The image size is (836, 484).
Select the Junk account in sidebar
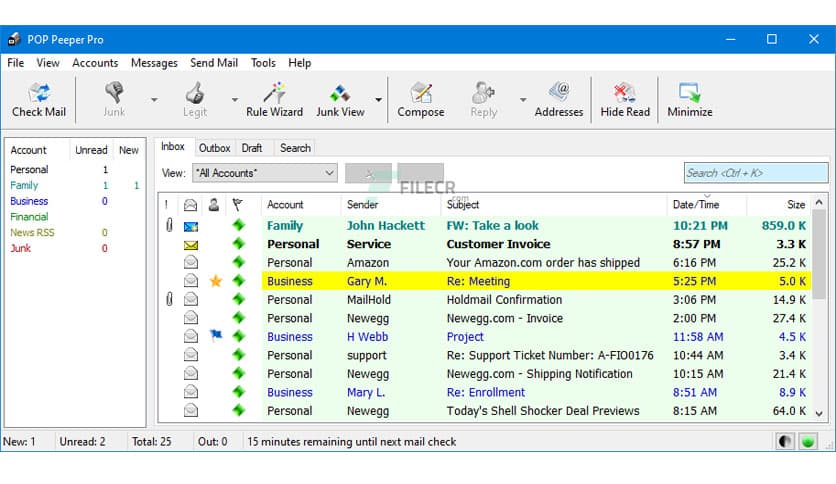[x=20, y=248]
